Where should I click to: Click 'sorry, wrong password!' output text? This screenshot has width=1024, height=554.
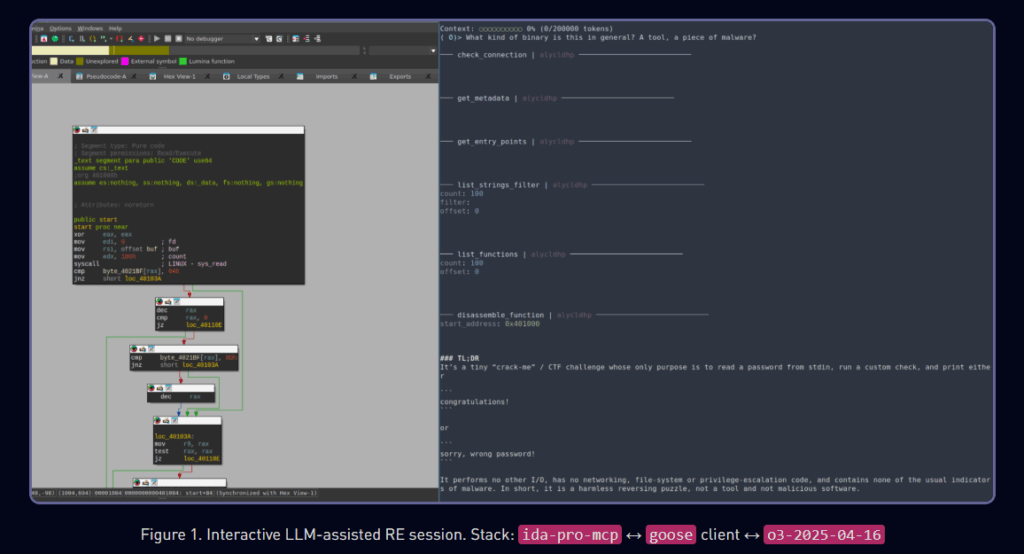[487, 453]
